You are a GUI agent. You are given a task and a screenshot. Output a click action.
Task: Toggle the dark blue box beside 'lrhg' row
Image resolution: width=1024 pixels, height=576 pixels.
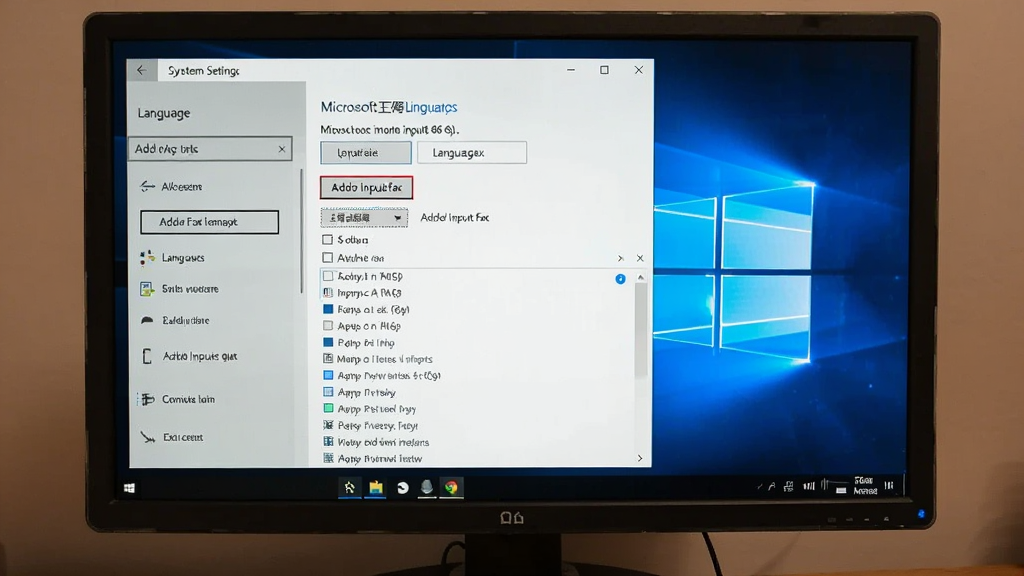point(328,342)
